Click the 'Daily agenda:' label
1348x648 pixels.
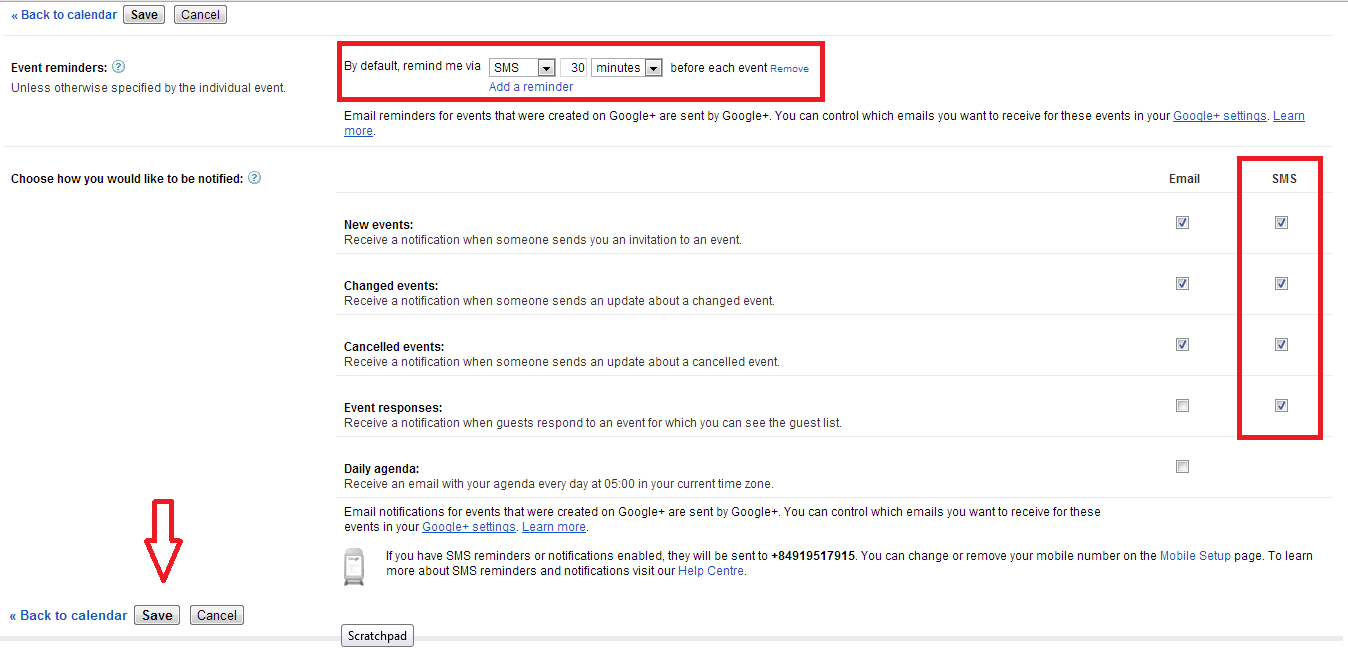[381, 469]
